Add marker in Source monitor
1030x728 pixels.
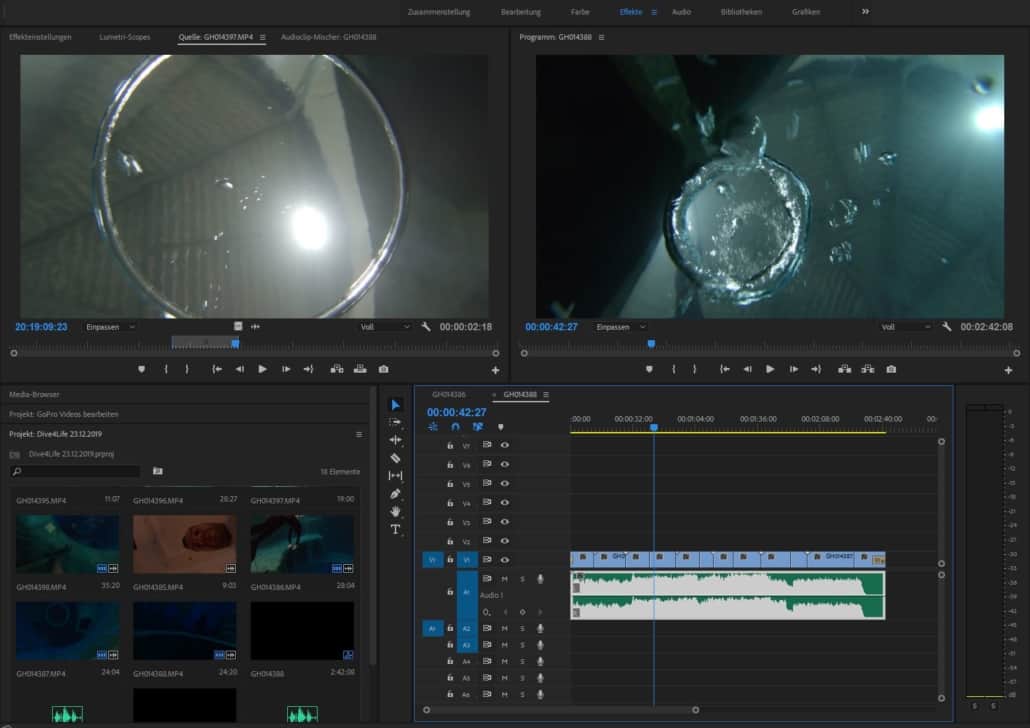point(141,369)
